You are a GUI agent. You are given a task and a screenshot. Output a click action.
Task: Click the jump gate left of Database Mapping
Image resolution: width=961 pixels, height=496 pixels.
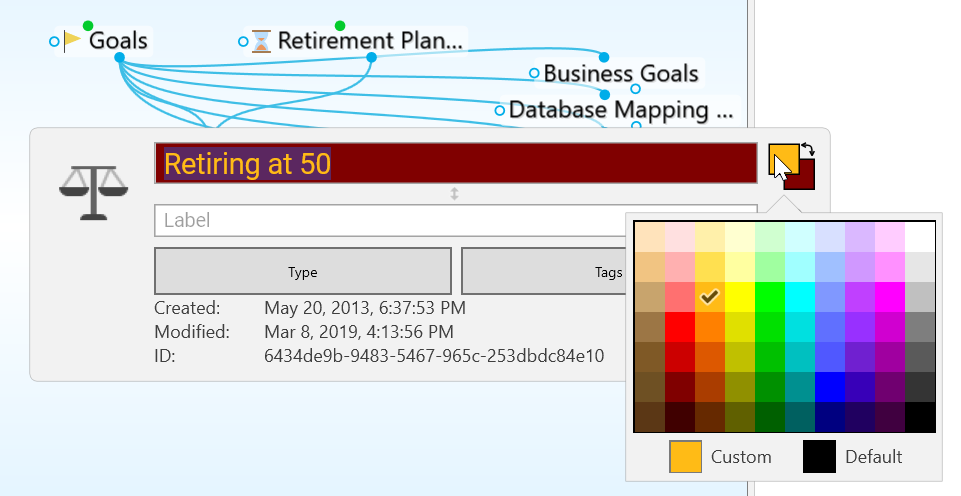coord(499,110)
